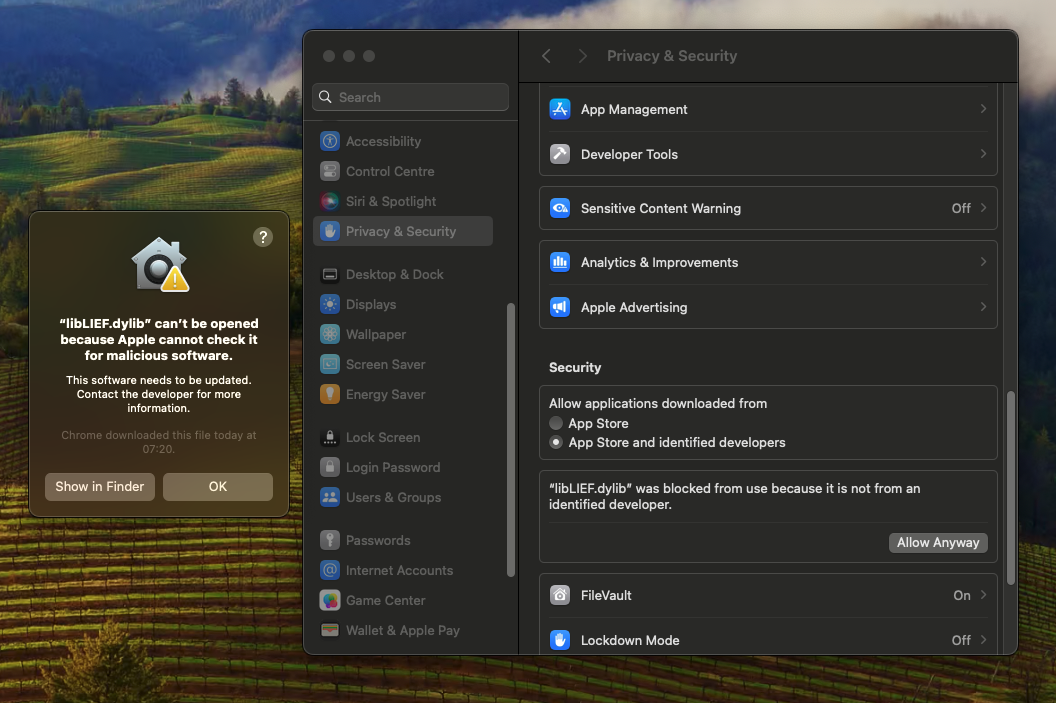
Task: Expand Apple Advertising chevron
Action: (x=983, y=307)
